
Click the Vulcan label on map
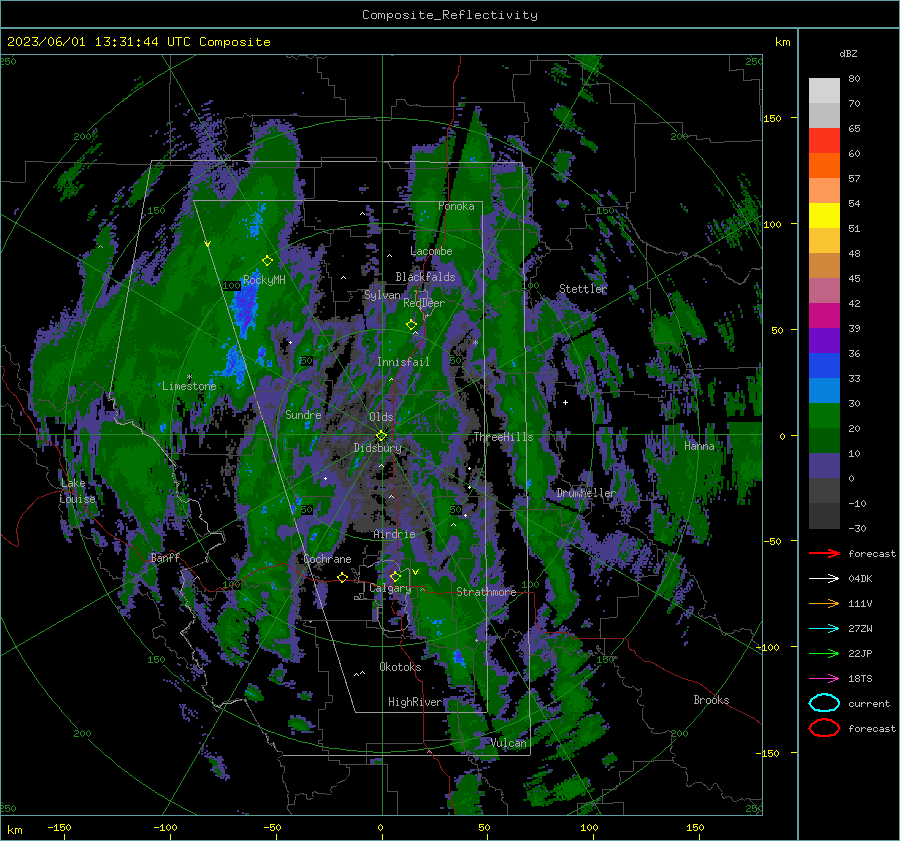tap(508, 743)
